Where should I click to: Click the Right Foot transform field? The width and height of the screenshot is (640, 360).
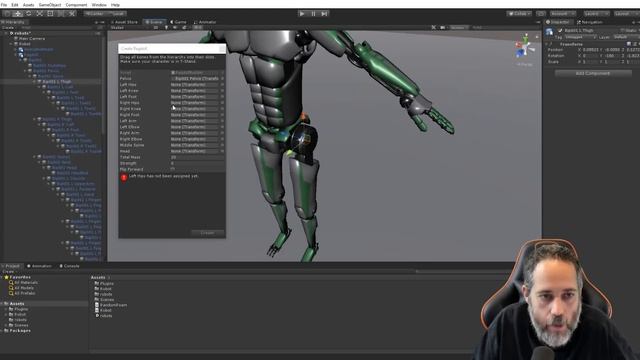[x=195, y=115]
